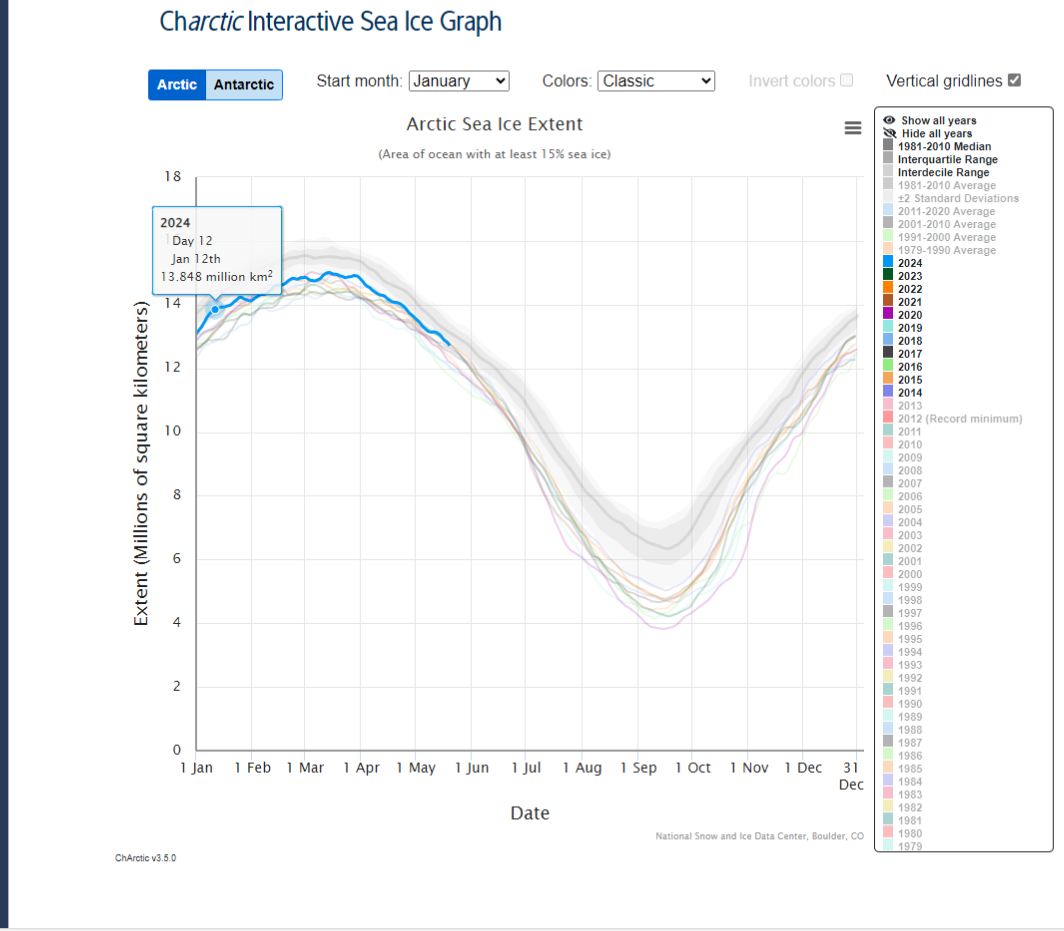The width and height of the screenshot is (1064, 931).
Task: Open the Colors Classic dropdown
Action: tap(656, 81)
